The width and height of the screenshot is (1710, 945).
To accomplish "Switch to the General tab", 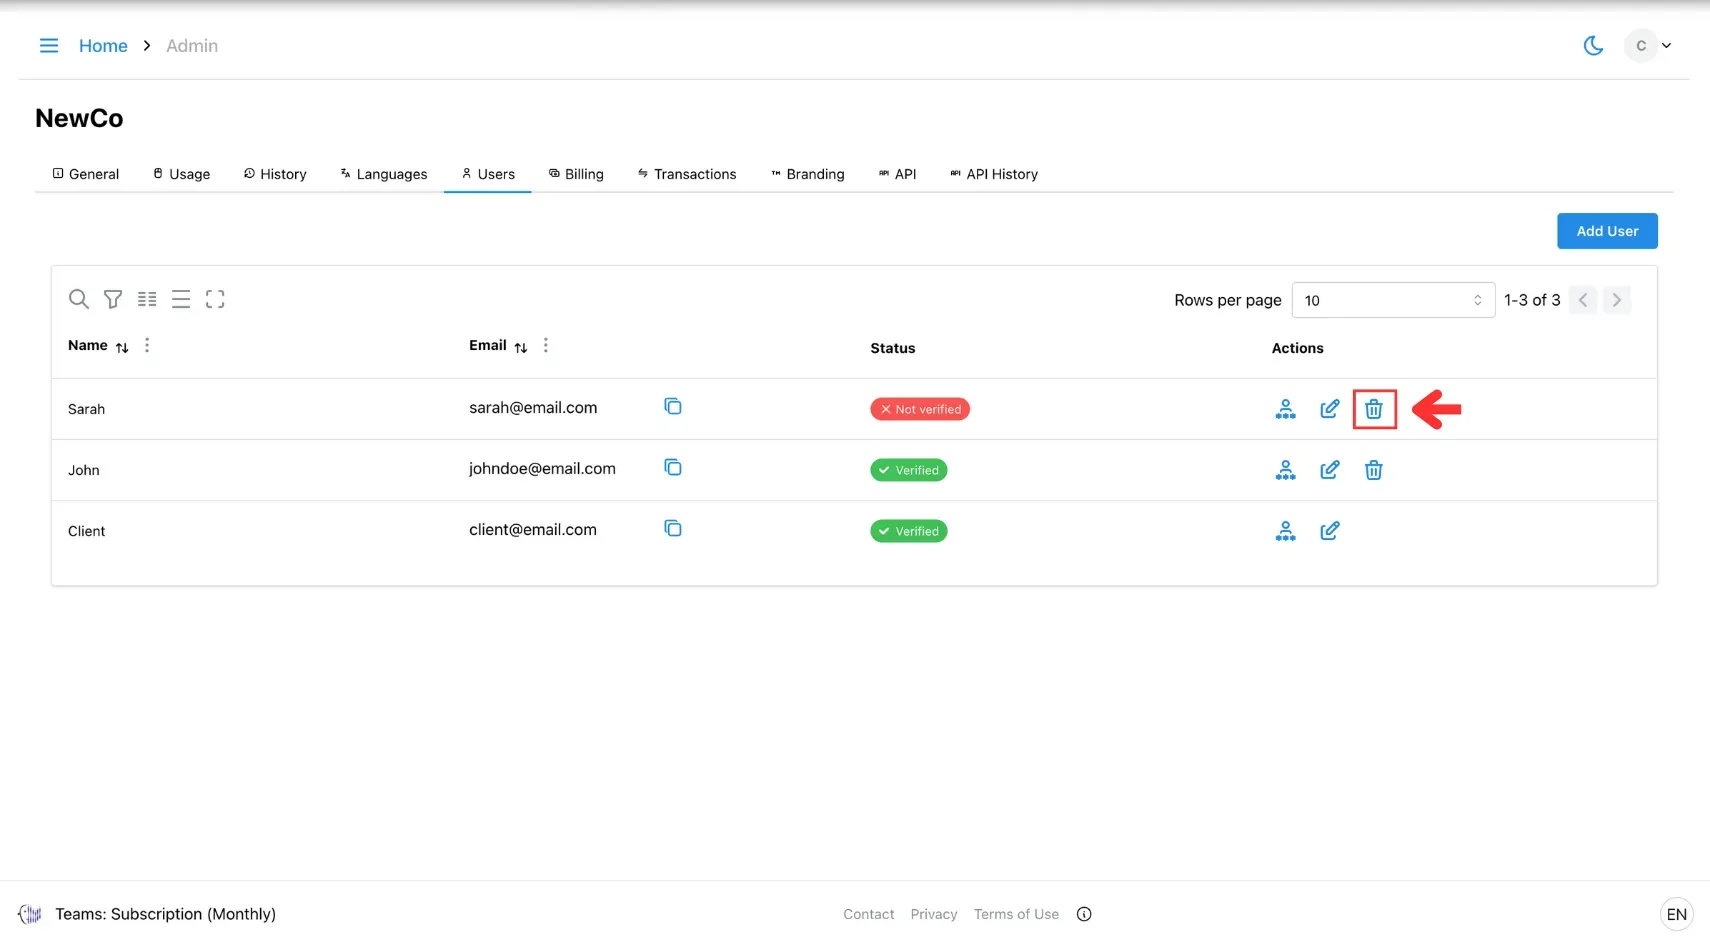I will pos(86,174).
